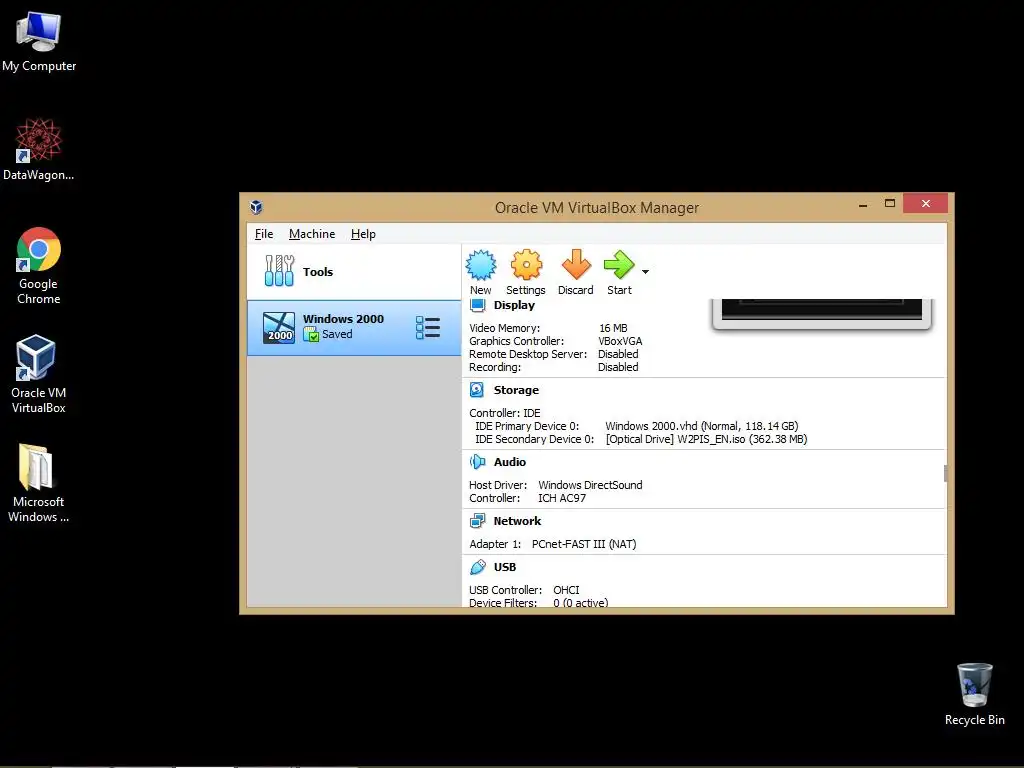Select the Tools entry icon

tap(280, 271)
